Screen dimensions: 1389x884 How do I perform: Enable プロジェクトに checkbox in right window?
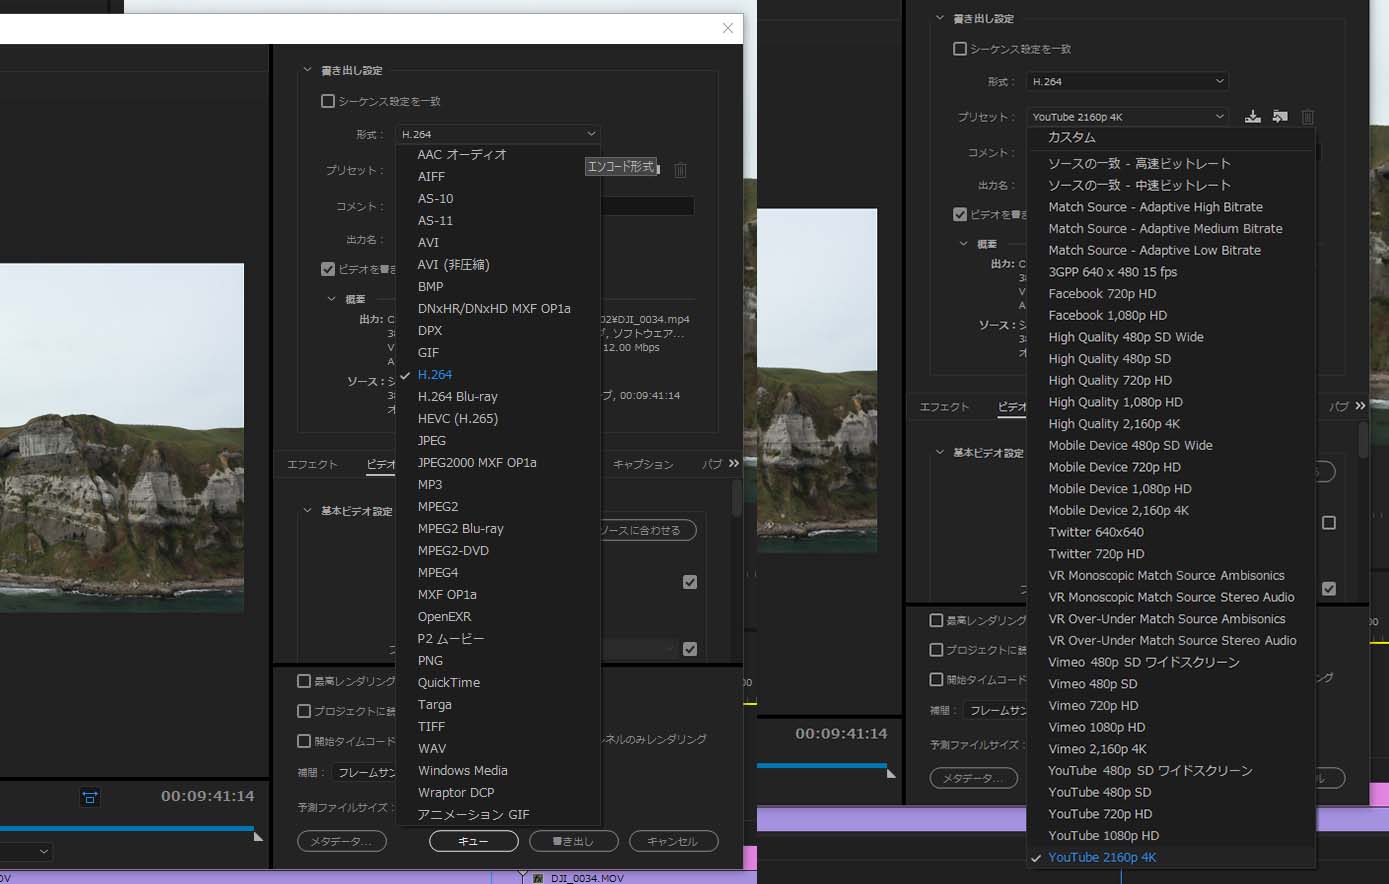point(936,650)
